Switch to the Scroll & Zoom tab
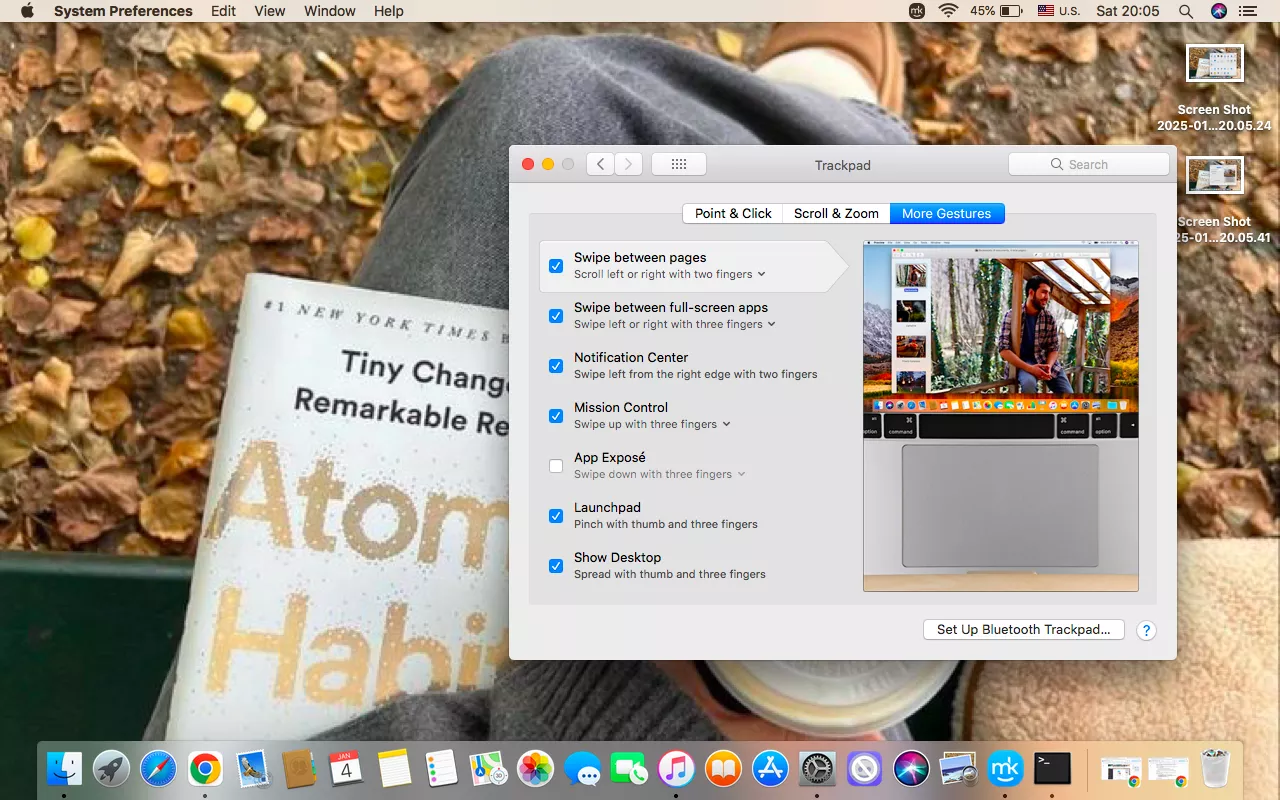Screen dimensions: 1280x800 point(836,213)
